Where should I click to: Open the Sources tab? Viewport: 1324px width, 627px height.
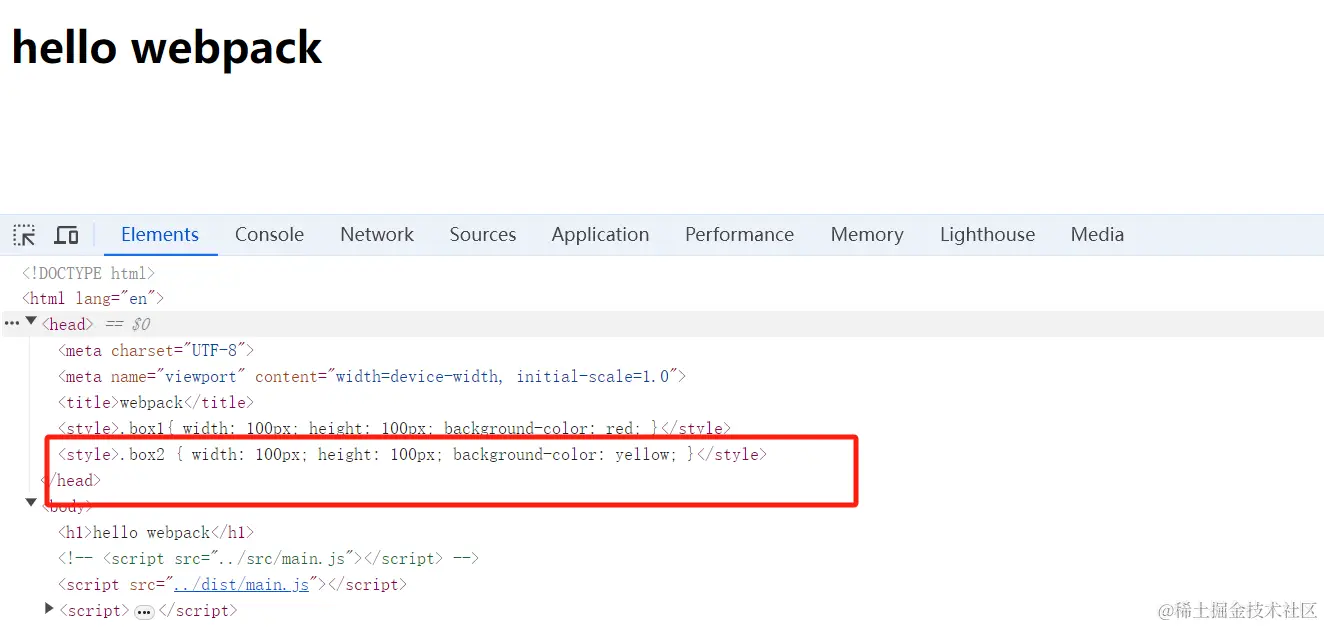(x=483, y=235)
